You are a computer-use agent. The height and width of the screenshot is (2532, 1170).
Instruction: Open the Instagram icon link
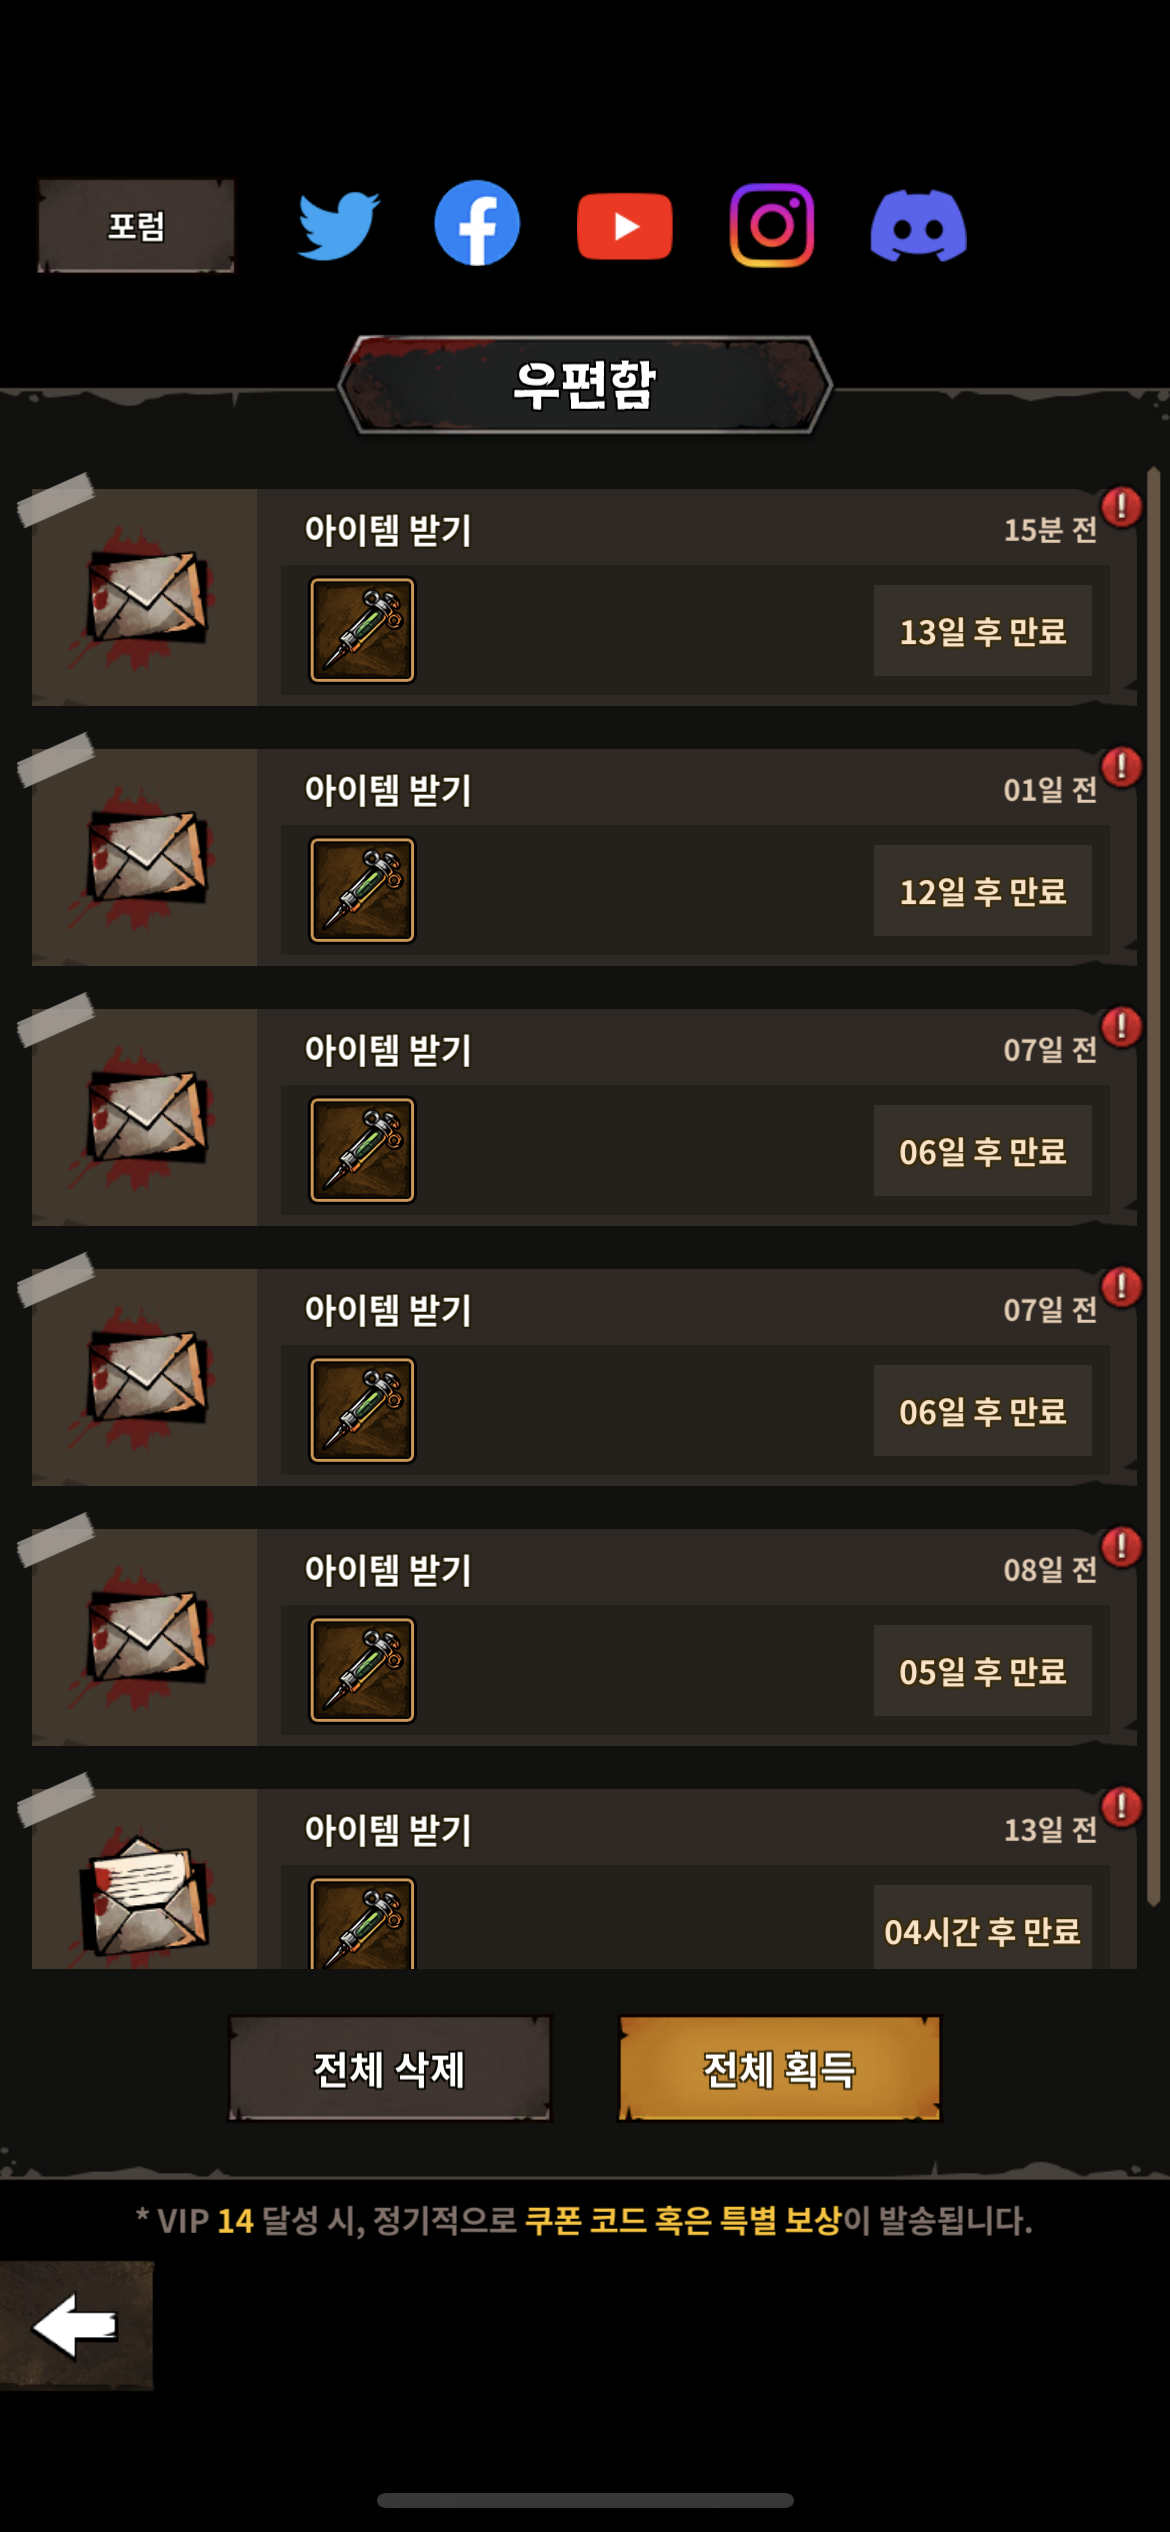click(x=771, y=225)
